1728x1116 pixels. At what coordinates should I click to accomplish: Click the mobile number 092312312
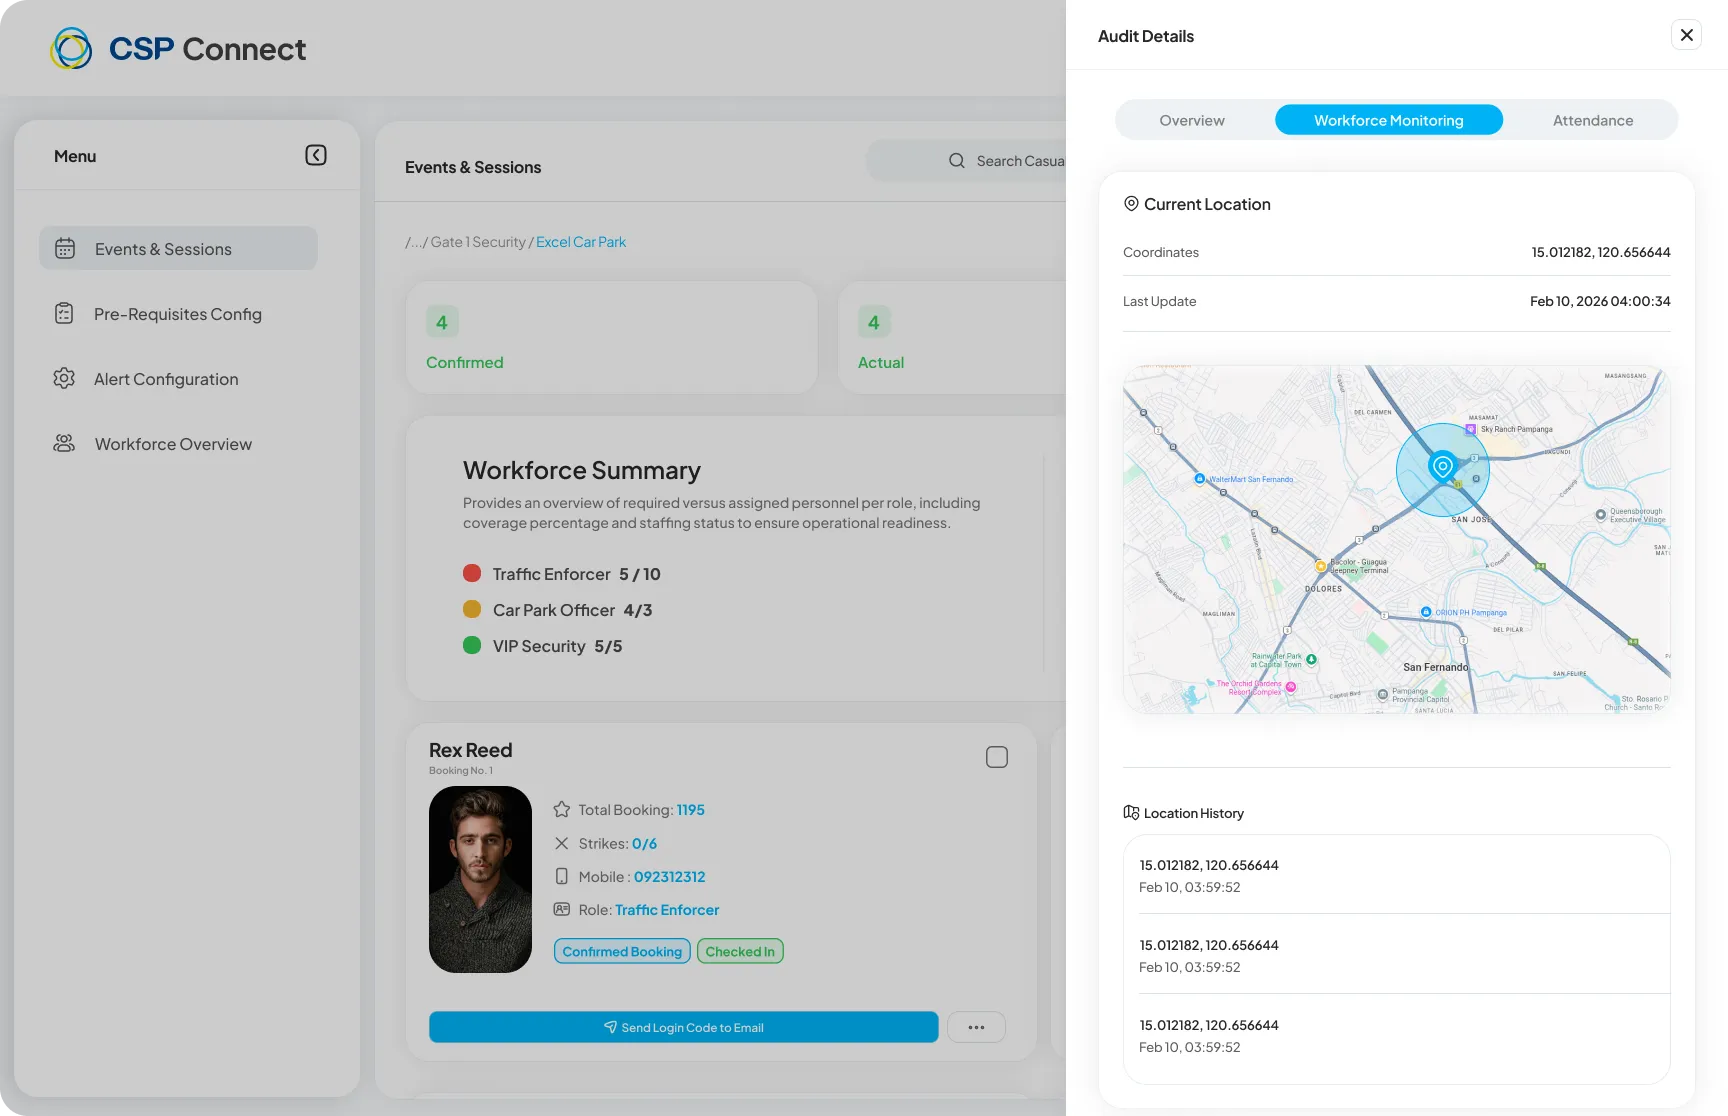669,876
